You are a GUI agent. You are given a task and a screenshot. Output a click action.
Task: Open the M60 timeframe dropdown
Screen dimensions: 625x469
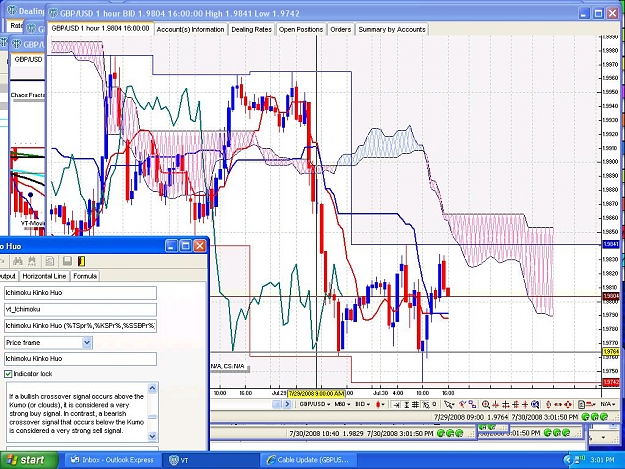coord(342,404)
